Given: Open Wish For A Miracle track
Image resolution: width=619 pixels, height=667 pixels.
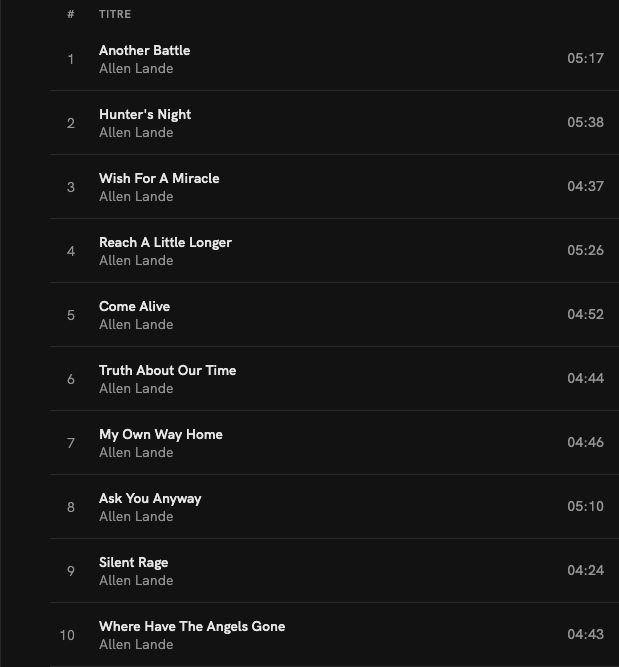Looking at the screenshot, I should [159, 178].
